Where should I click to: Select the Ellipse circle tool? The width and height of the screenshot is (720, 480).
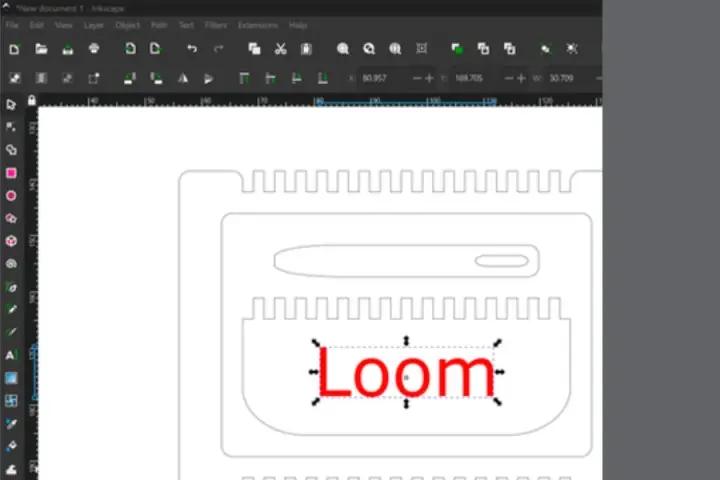pos(11,196)
